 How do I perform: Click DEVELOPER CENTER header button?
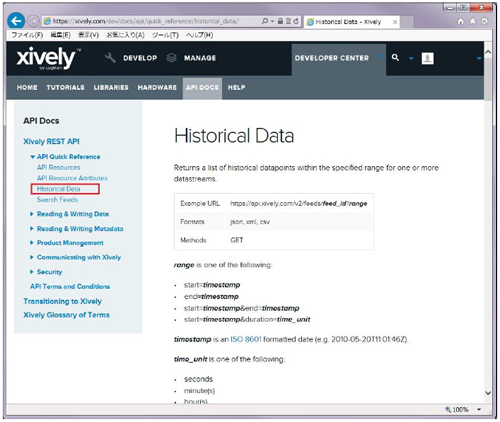[338, 59]
